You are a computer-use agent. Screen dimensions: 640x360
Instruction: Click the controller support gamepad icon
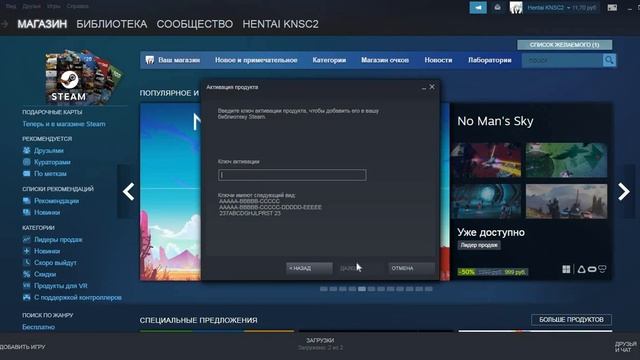(x=27, y=297)
